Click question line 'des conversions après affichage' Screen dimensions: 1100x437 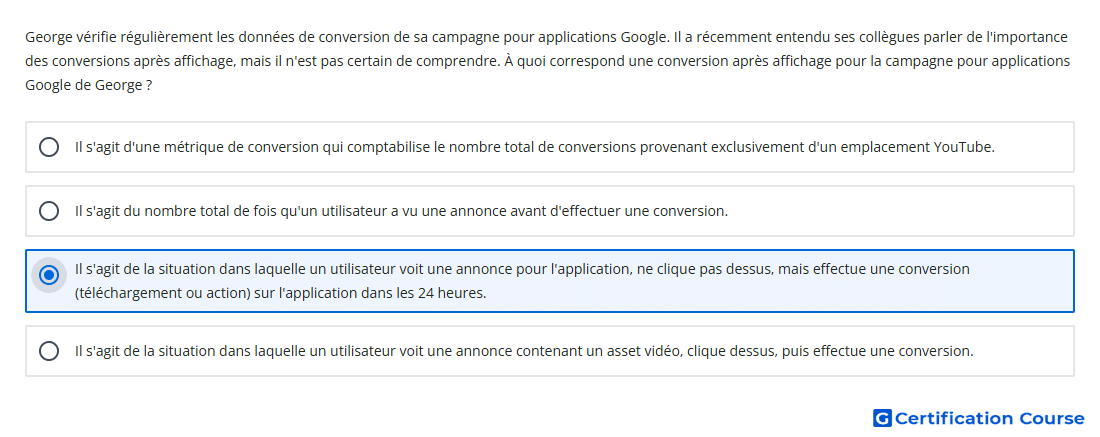[547, 61]
